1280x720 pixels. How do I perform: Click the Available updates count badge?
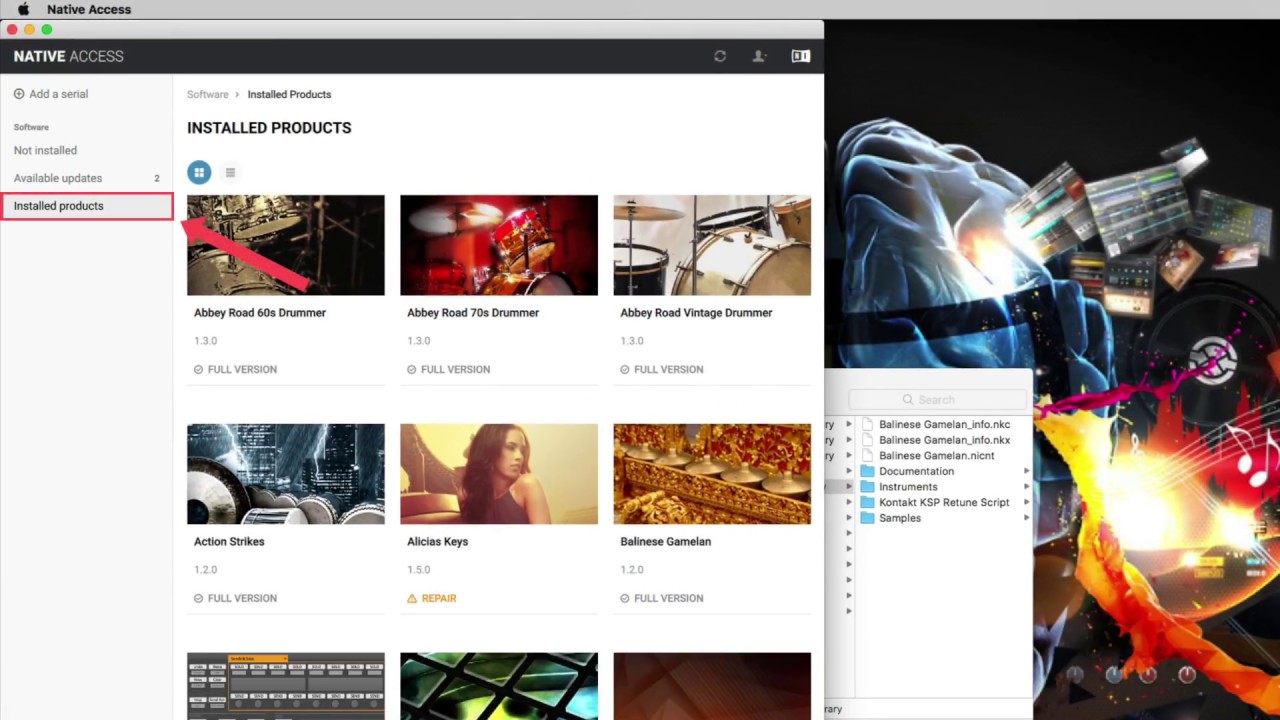point(157,178)
